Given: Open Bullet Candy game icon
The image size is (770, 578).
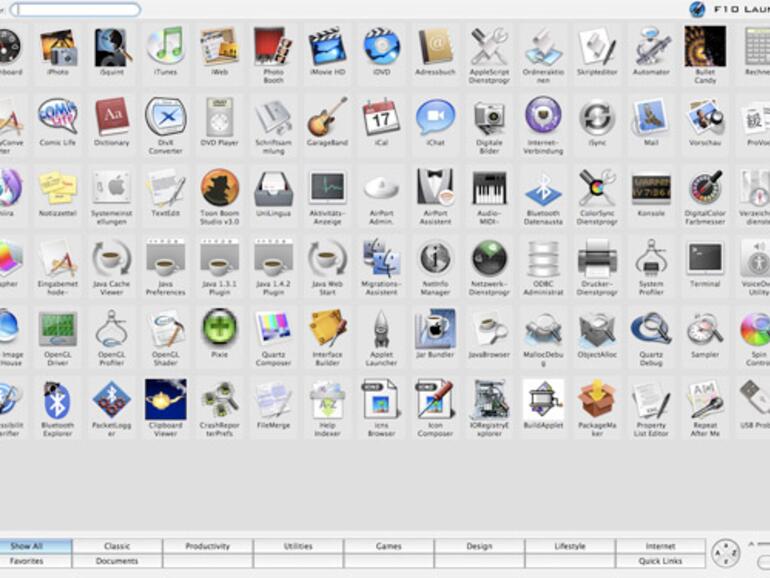Looking at the screenshot, I should [x=705, y=47].
